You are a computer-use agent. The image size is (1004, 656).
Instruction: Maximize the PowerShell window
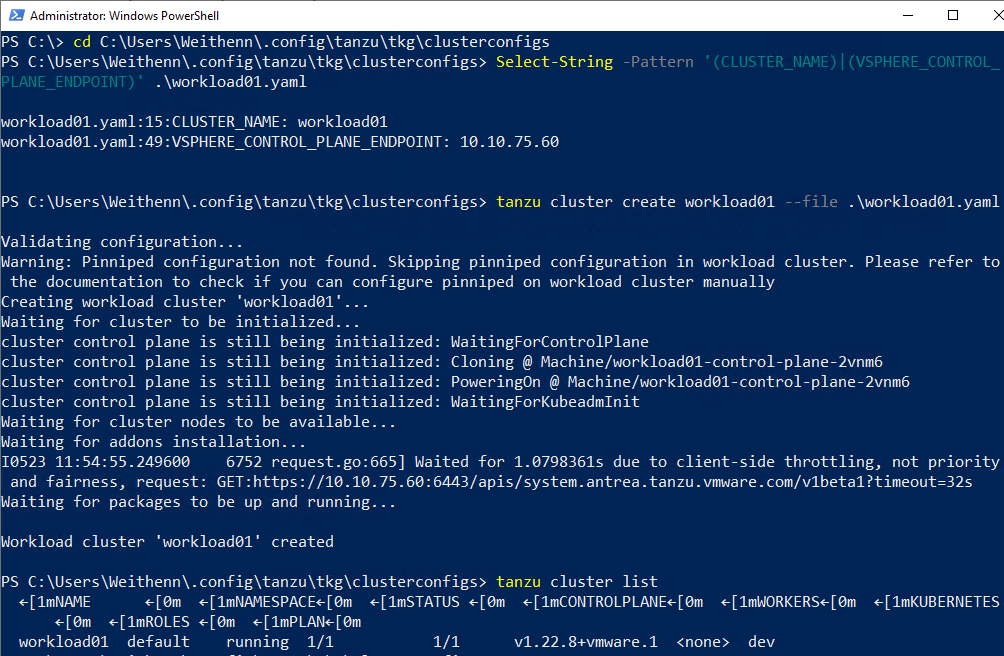pos(953,15)
